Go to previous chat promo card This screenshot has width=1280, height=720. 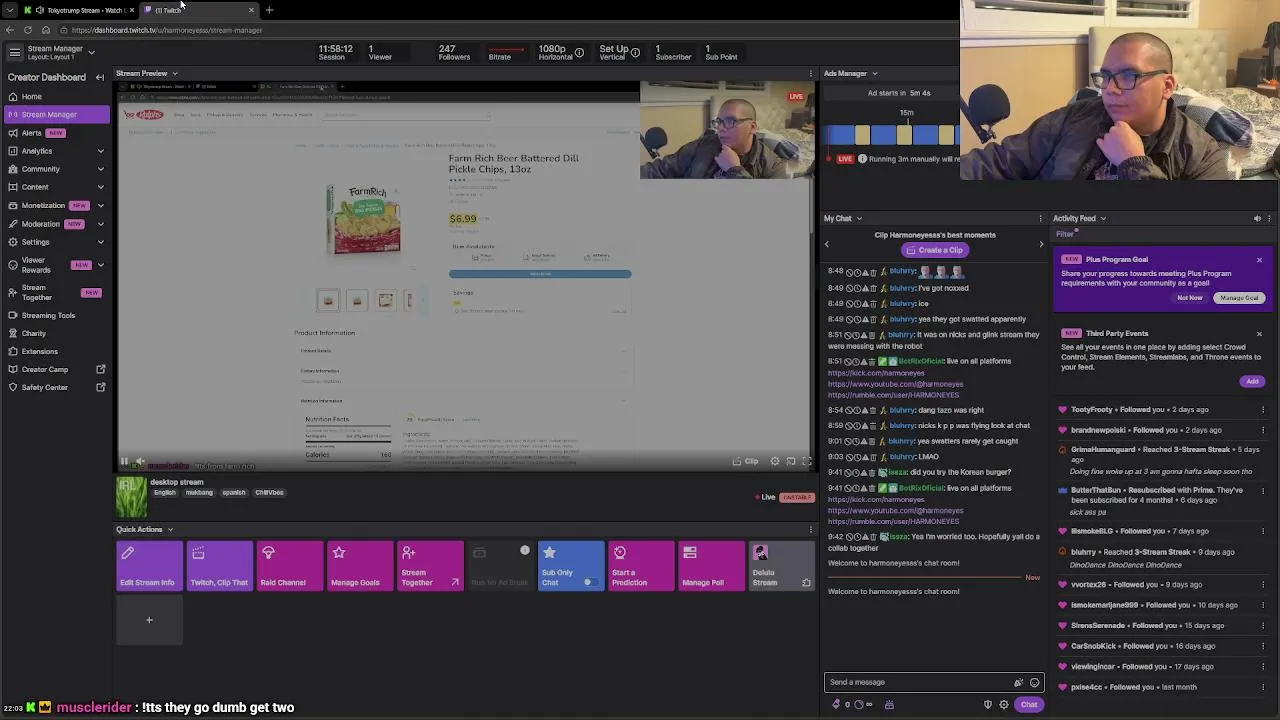[x=827, y=244]
